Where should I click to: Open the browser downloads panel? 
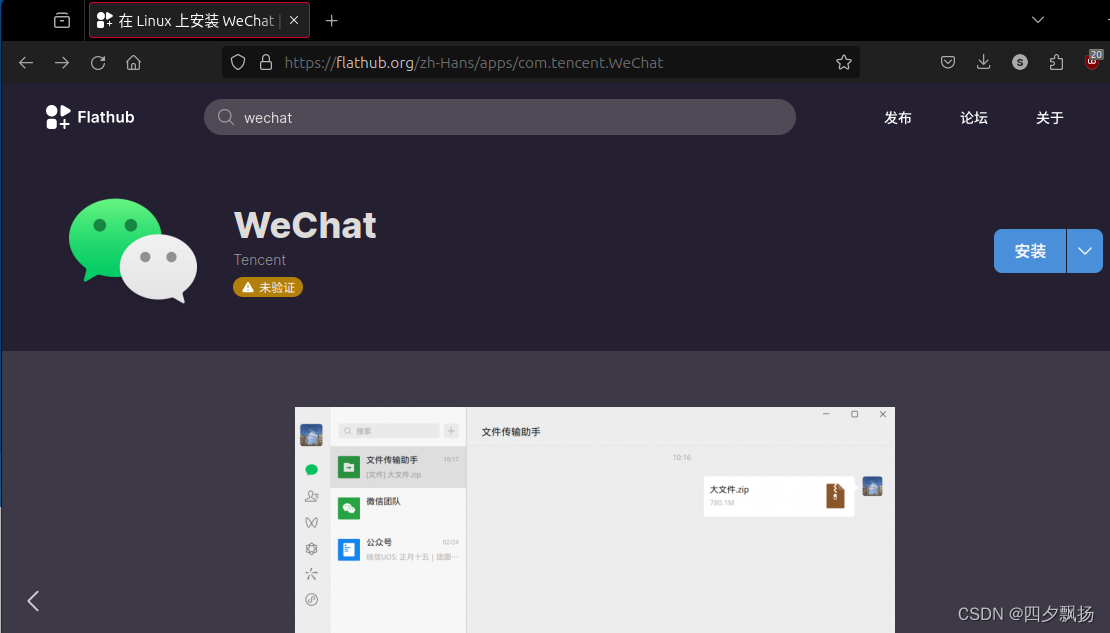[983, 62]
